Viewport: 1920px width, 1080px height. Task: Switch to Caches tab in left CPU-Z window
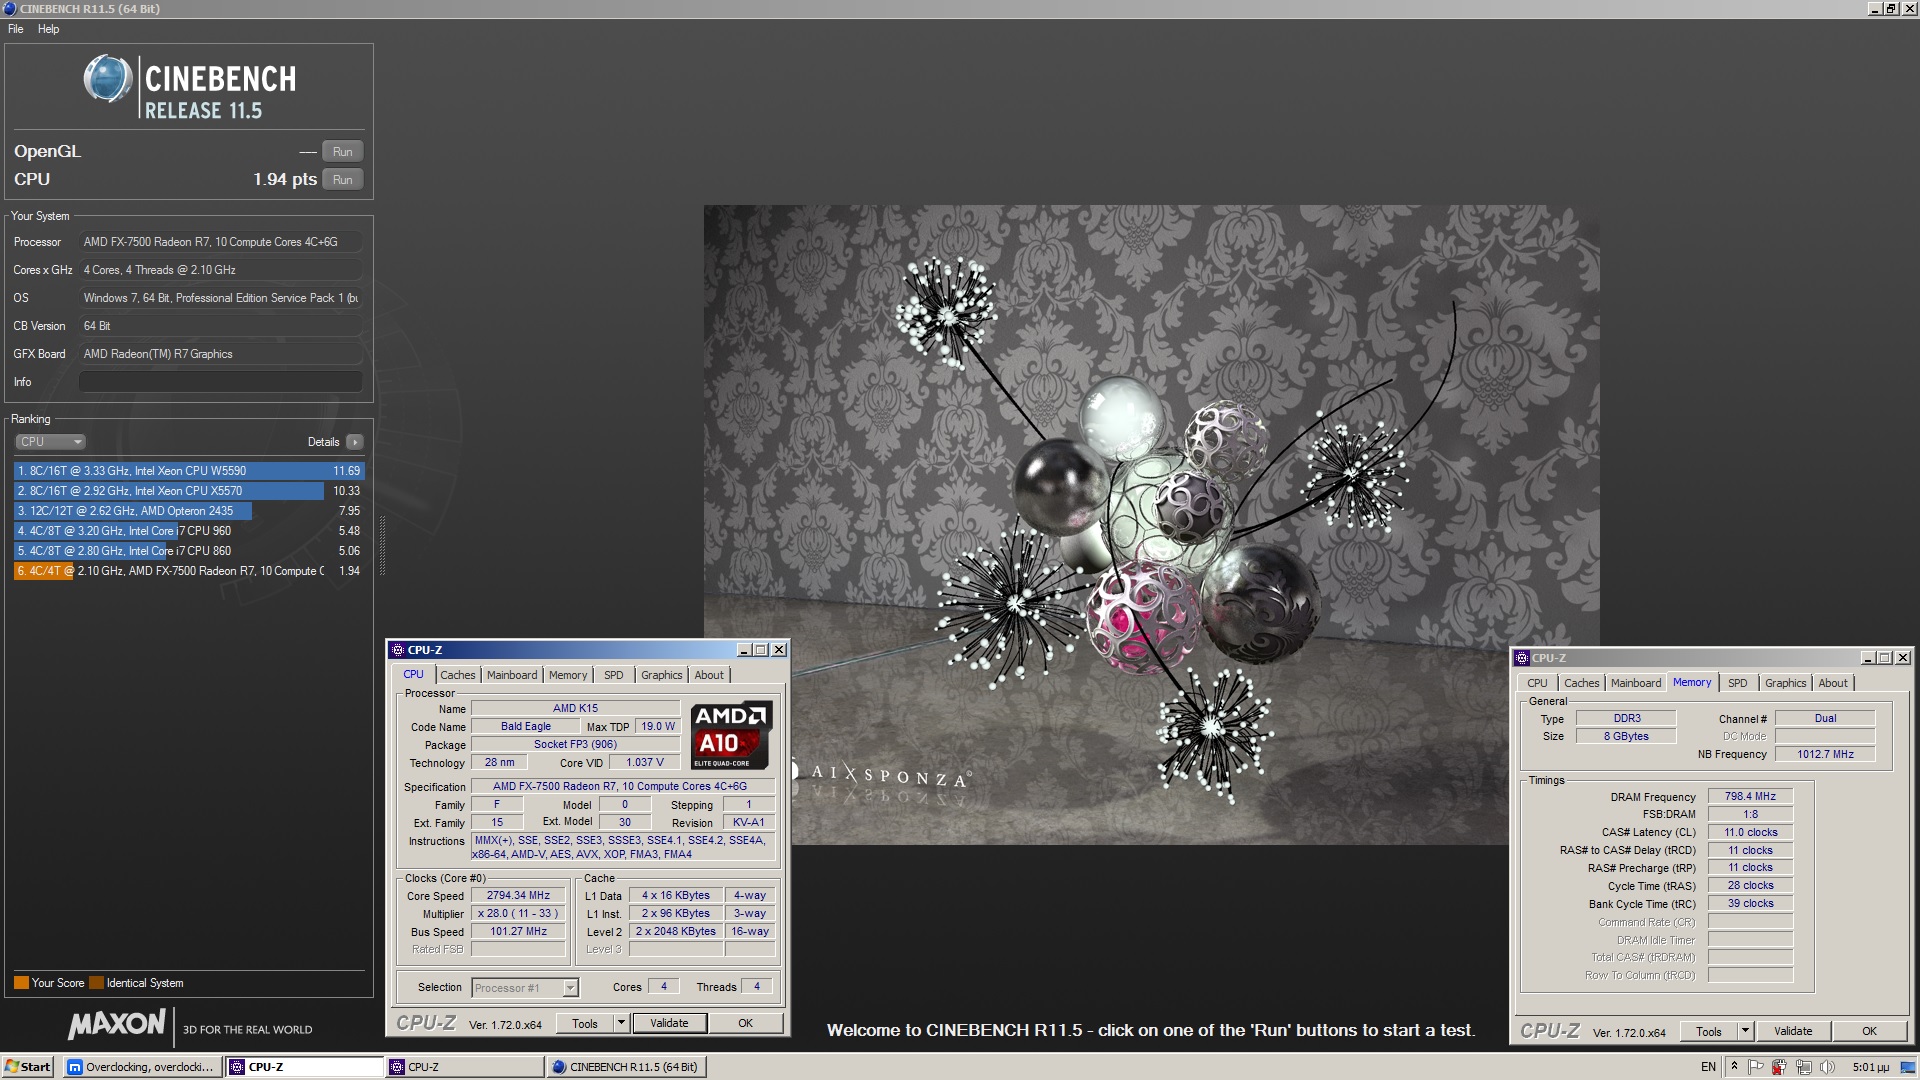click(458, 675)
